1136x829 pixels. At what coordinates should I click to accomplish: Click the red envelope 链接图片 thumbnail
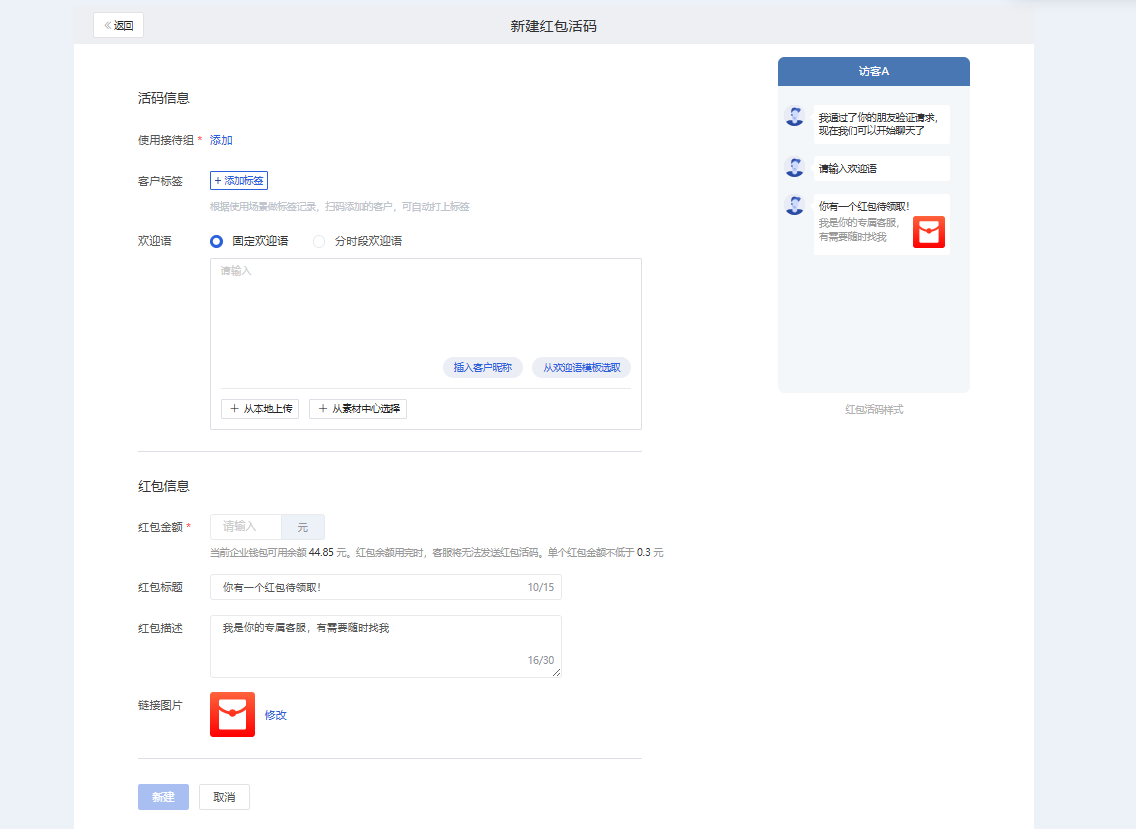(233, 715)
